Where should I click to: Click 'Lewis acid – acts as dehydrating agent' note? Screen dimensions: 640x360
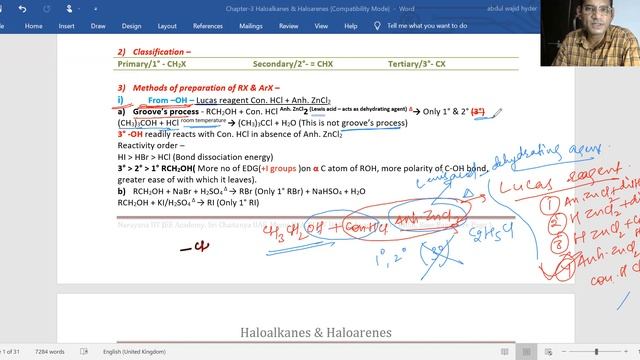coord(358,109)
